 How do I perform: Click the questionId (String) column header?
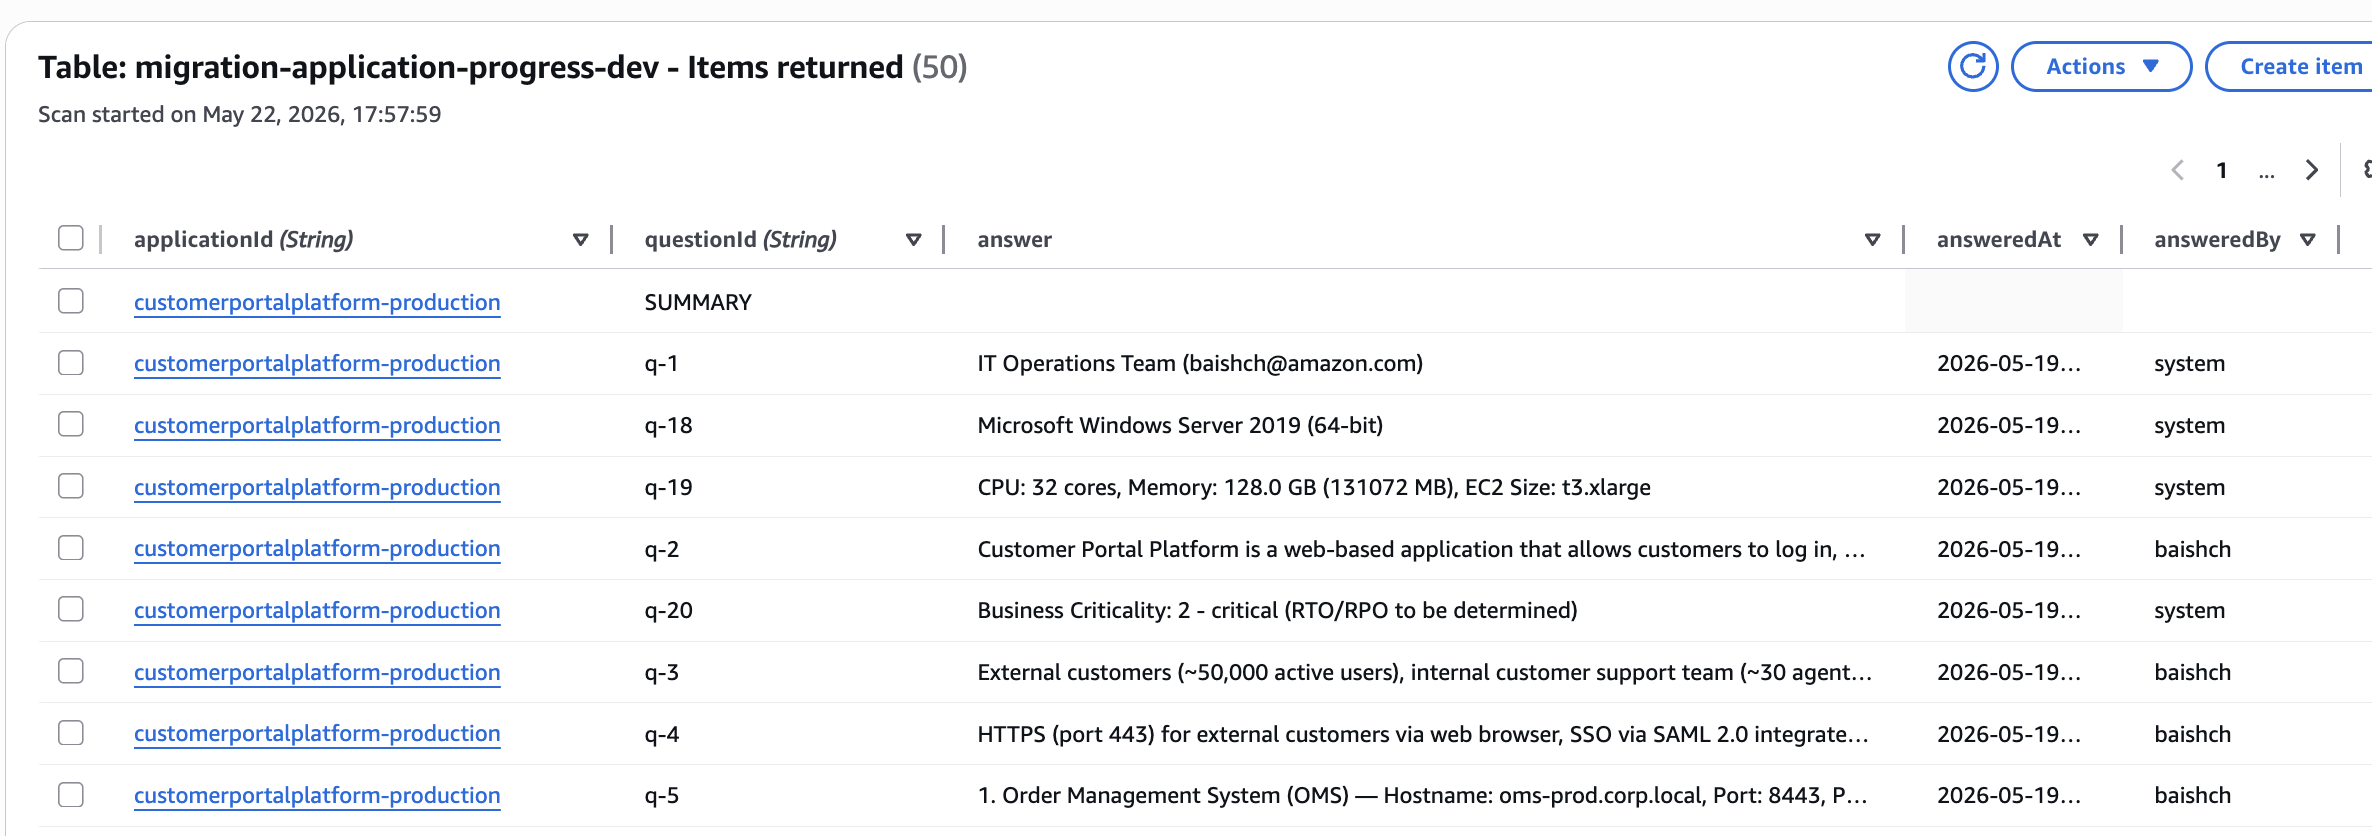point(740,240)
